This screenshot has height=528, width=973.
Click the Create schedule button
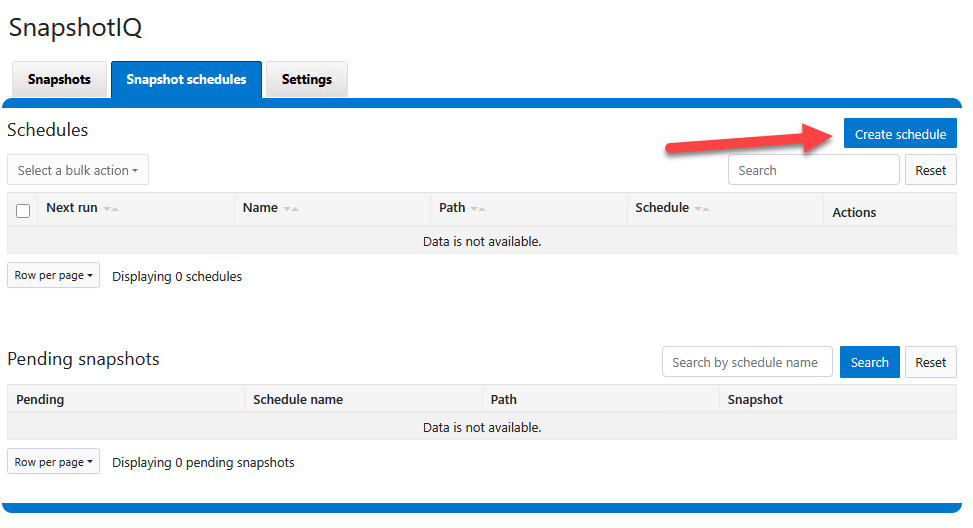pos(899,134)
